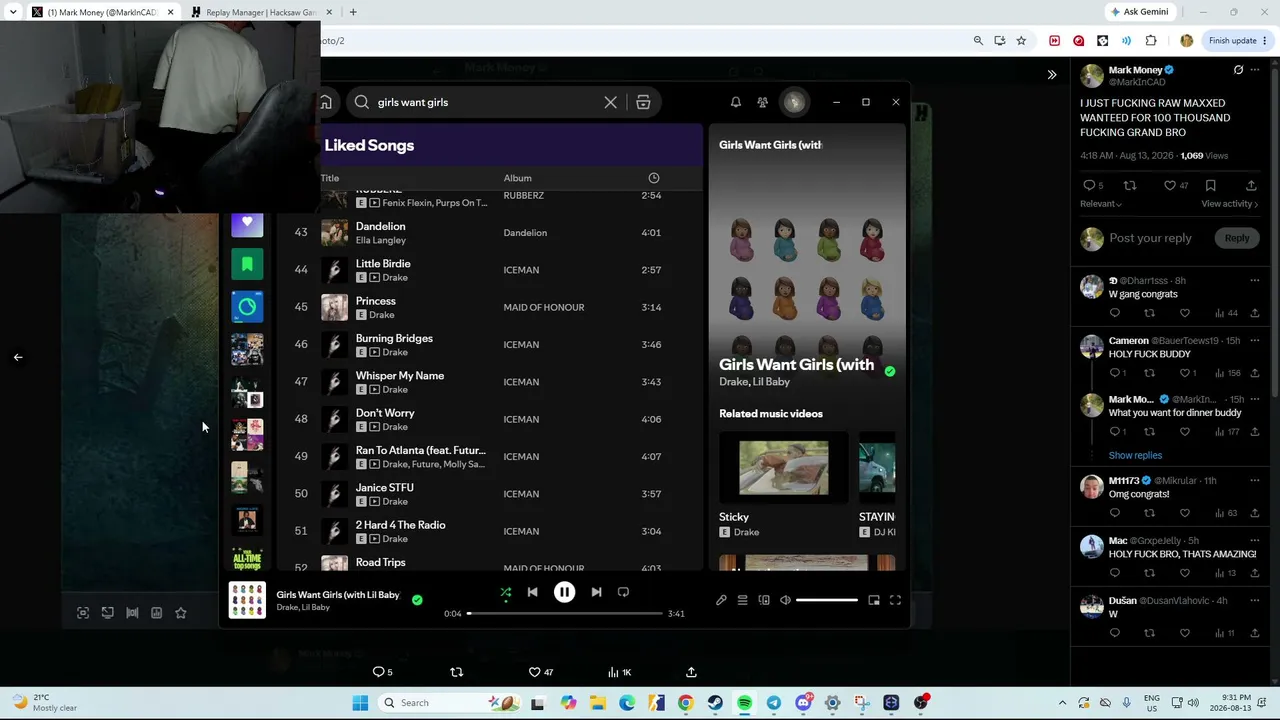The width and height of the screenshot is (1280, 720).
Task: Expand Show replies
Action: (1135, 455)
